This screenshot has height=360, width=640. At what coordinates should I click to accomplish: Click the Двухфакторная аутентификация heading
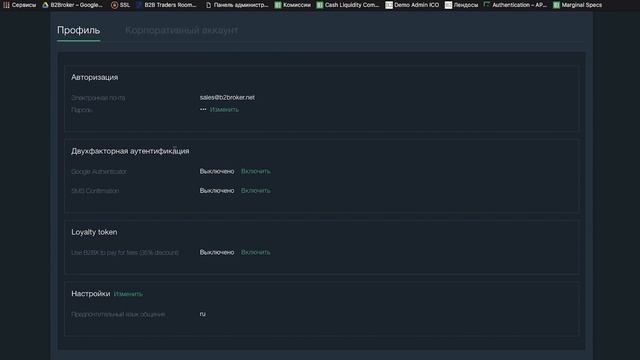[130, 151]
